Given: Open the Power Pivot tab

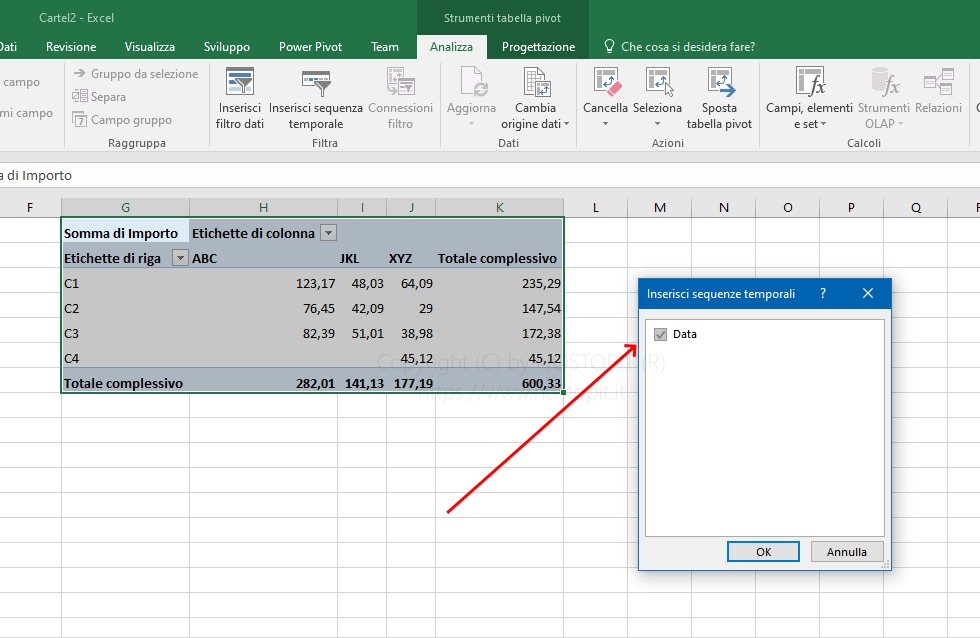Looking at the screenshot, I should (311, 47).
